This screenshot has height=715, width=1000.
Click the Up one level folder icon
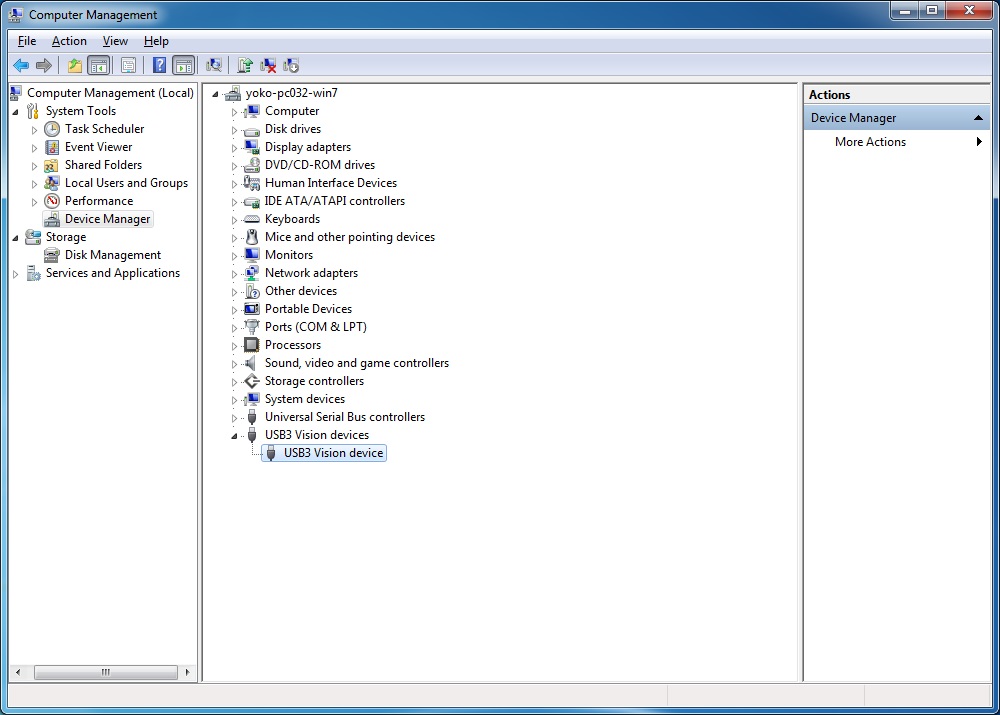[x=75, y=65]
